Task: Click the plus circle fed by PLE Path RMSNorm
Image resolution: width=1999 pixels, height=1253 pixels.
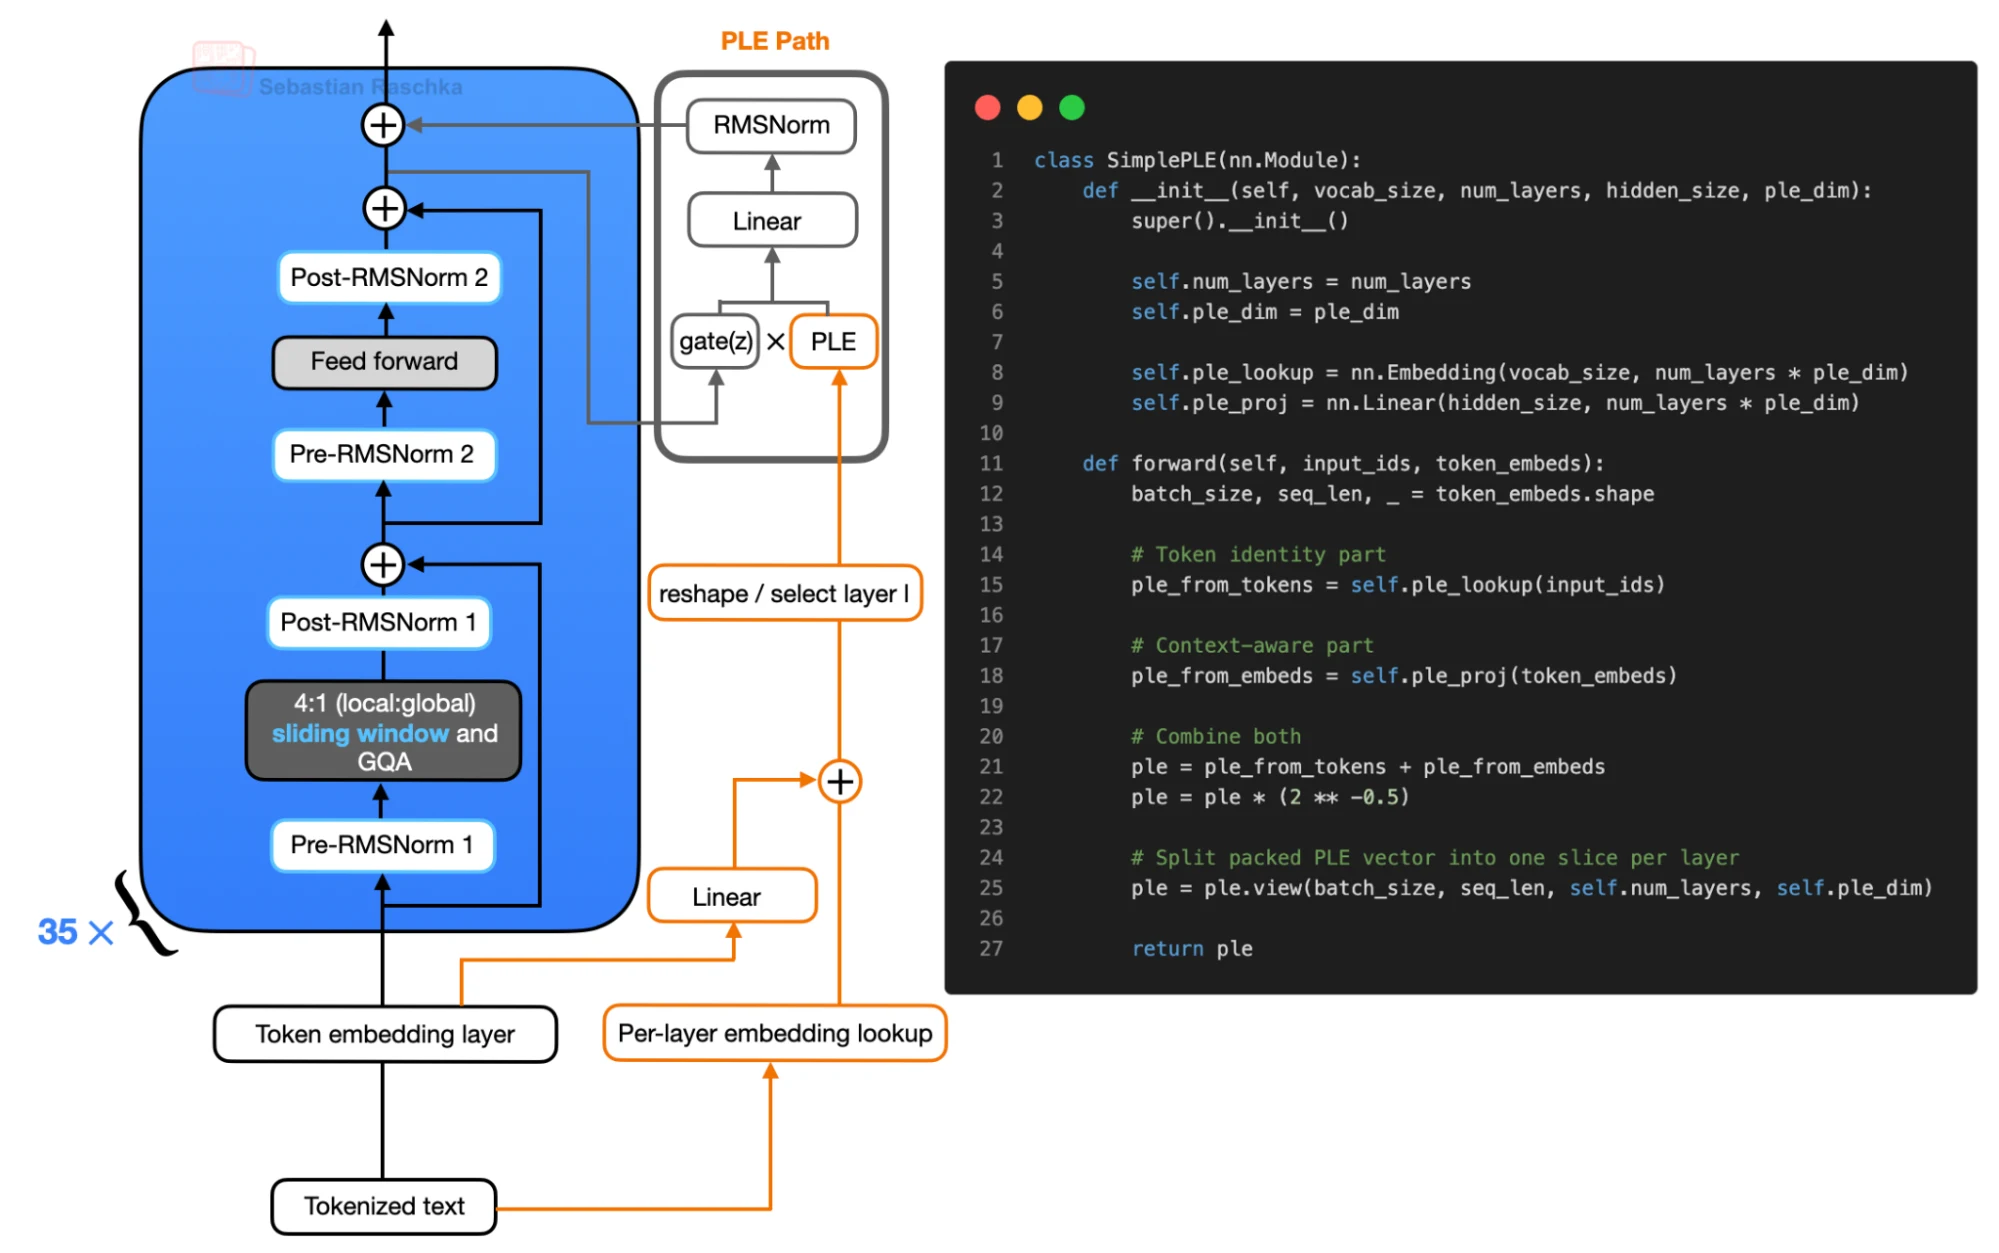Action: pos(383,125)
